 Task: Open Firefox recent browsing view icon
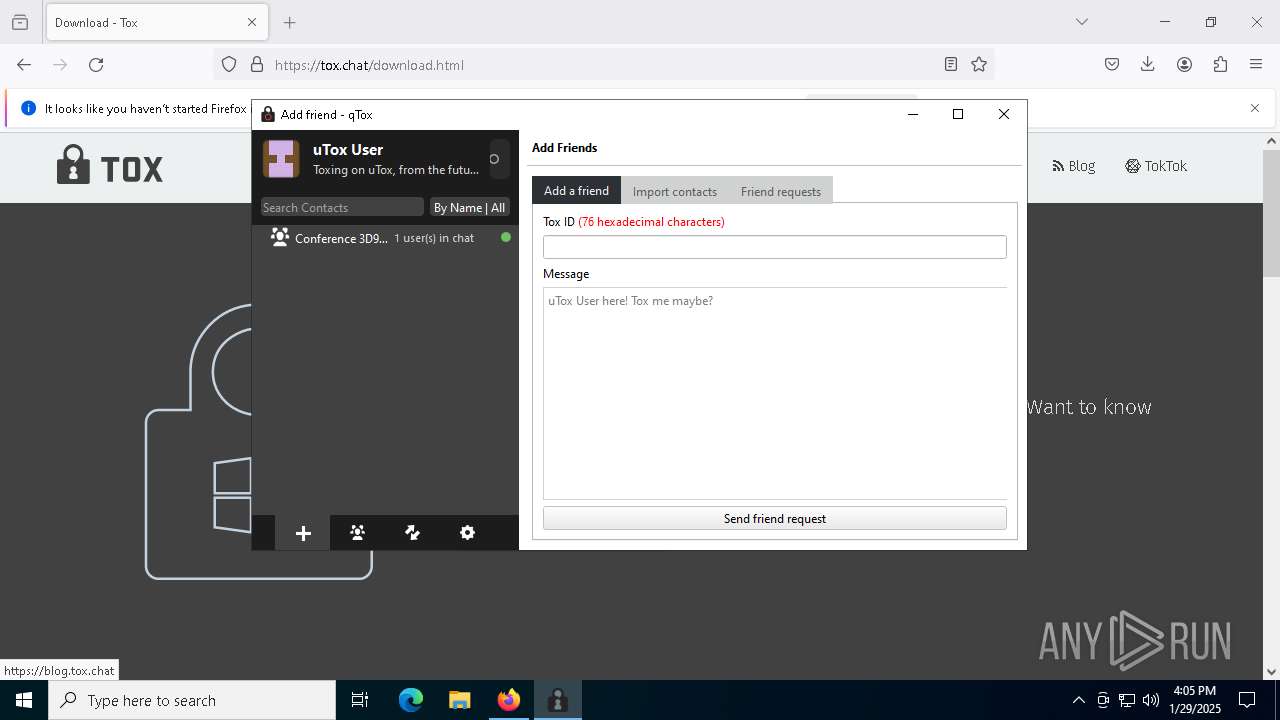tap(20, 22)
